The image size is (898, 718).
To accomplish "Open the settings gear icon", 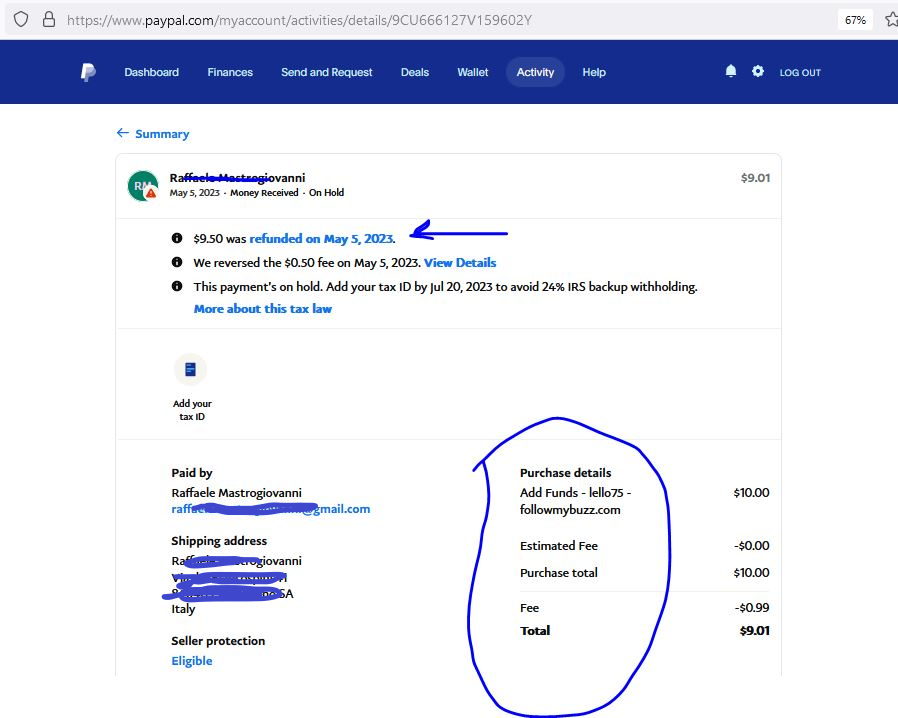I will (758, 71).
